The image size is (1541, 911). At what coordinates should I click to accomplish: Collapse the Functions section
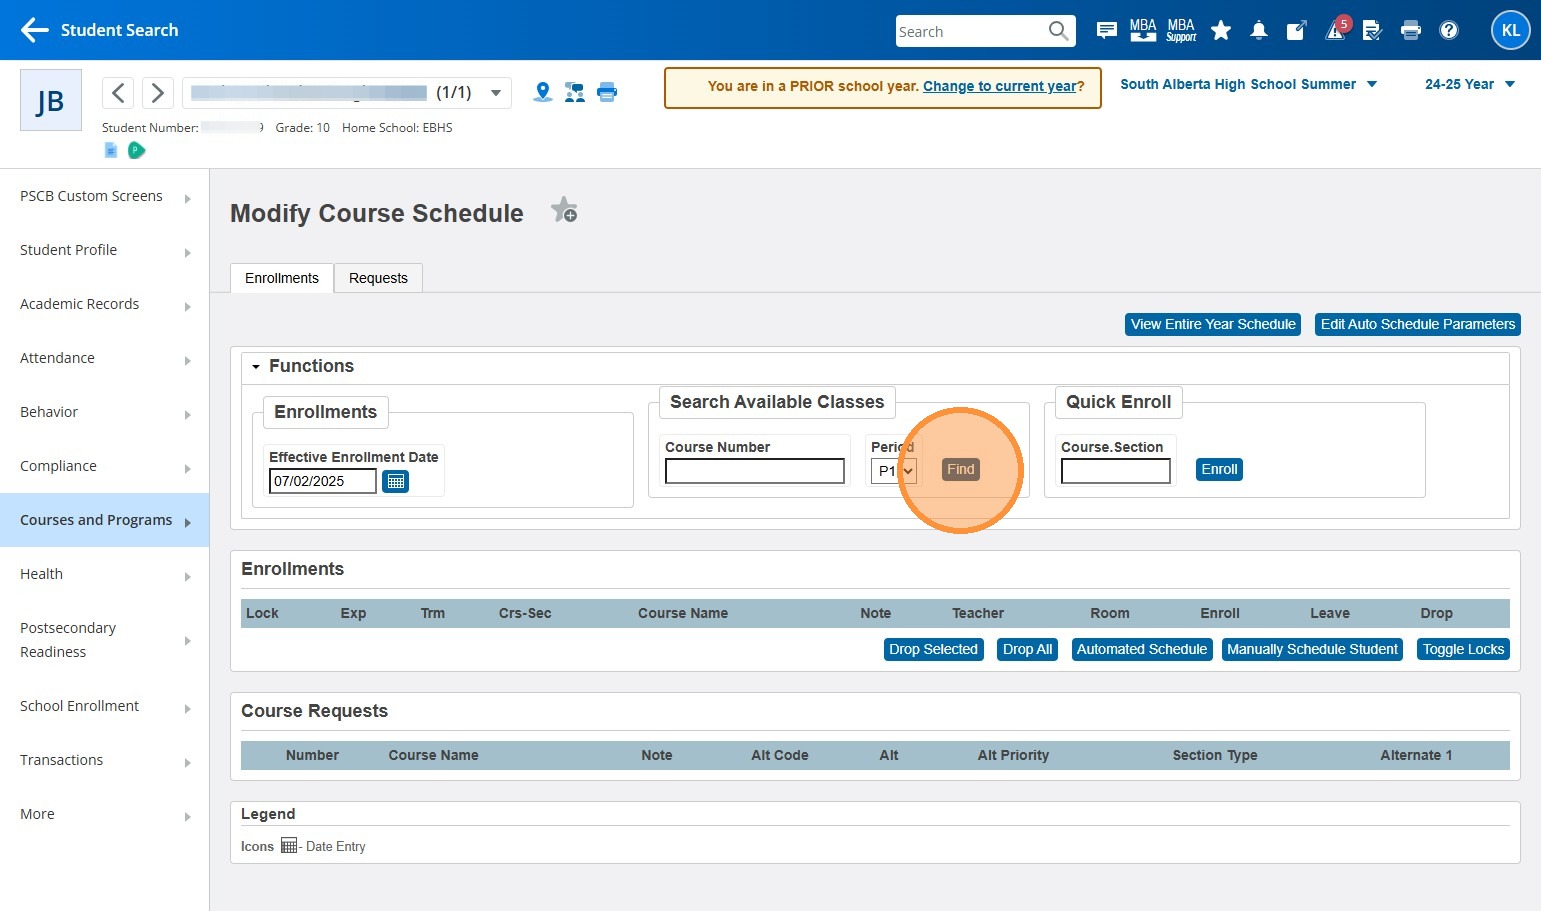coord(256,367)
